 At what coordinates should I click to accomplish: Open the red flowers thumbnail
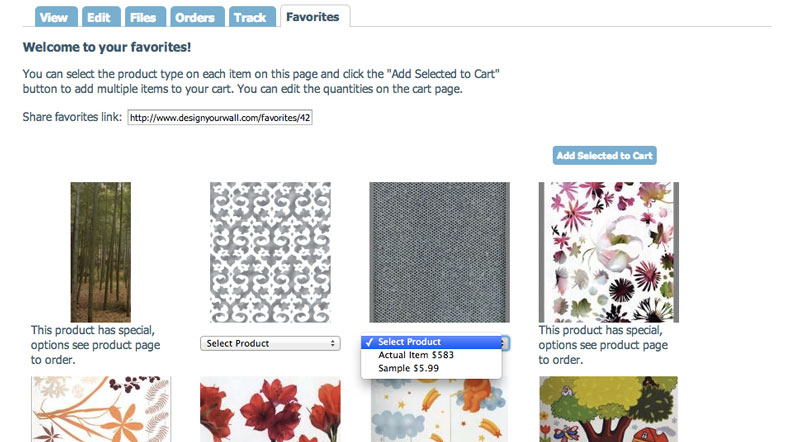270,408
